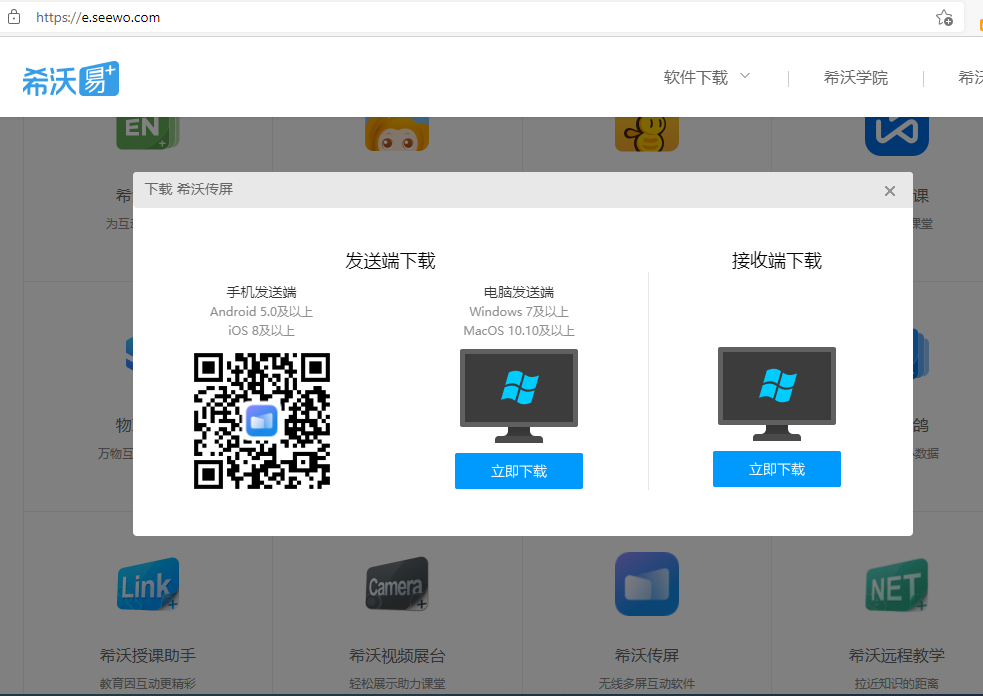Close the 下载 希沃传屏 dialog
This screenshot has height=696, width=983.
(890, 191)
